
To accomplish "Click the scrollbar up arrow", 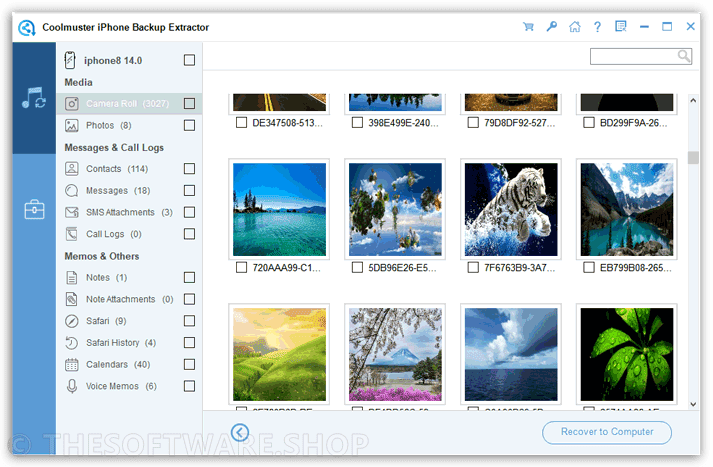I will click(x=693, y=100).
